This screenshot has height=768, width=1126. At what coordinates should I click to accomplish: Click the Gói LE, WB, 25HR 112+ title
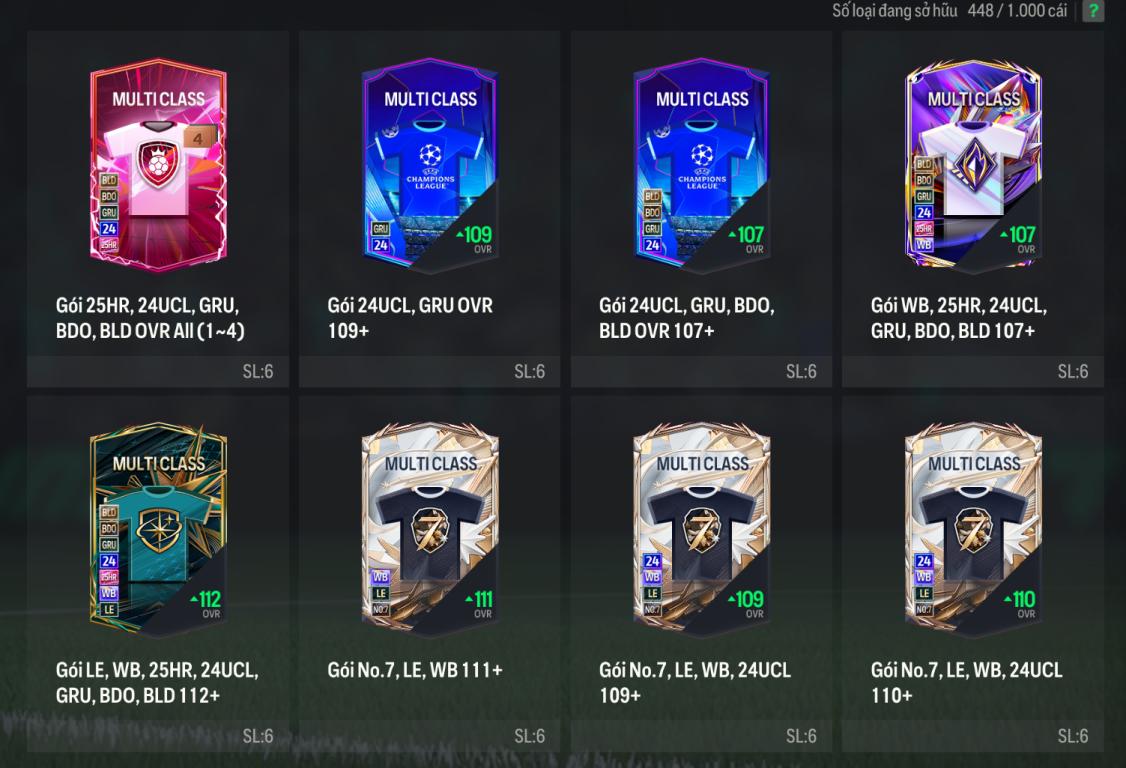click(x=157, y=683)
